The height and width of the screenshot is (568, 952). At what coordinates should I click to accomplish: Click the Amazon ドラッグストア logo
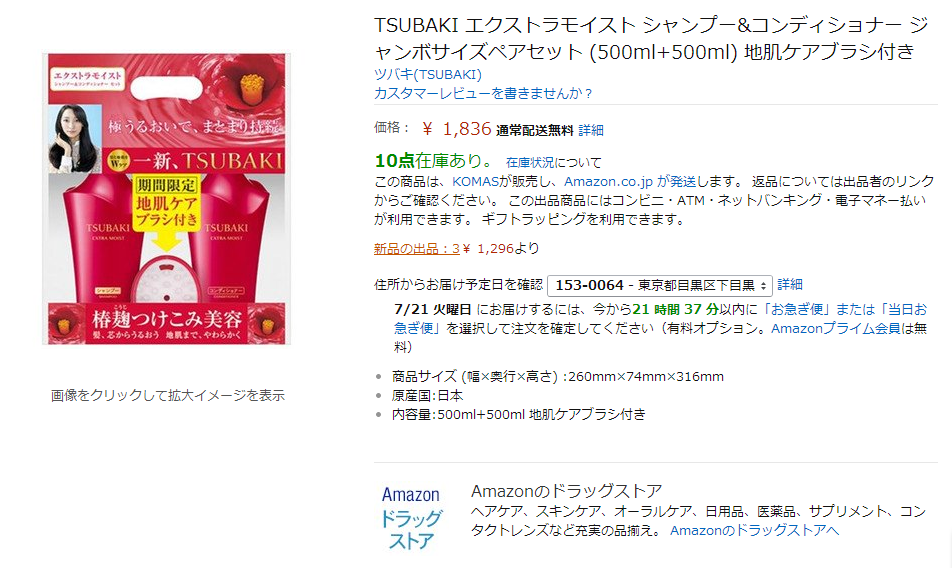[x=411, y=518]
